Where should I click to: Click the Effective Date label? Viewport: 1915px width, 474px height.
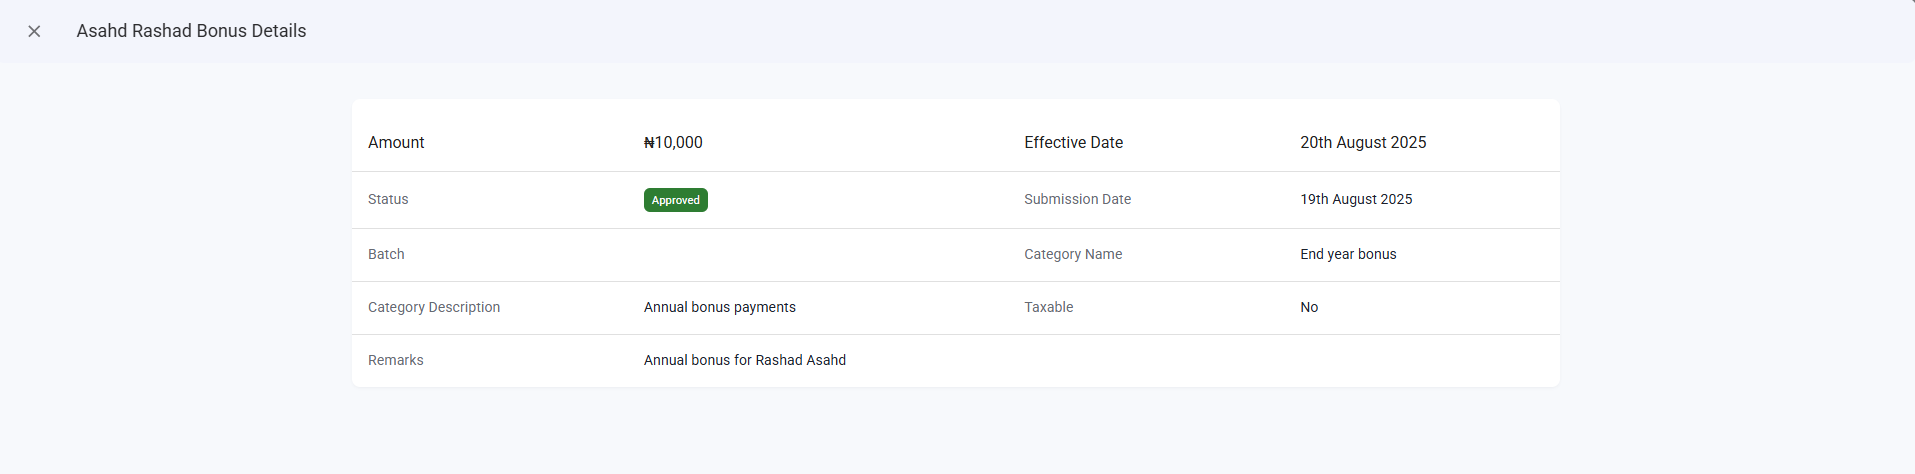tap(1073, 143)
